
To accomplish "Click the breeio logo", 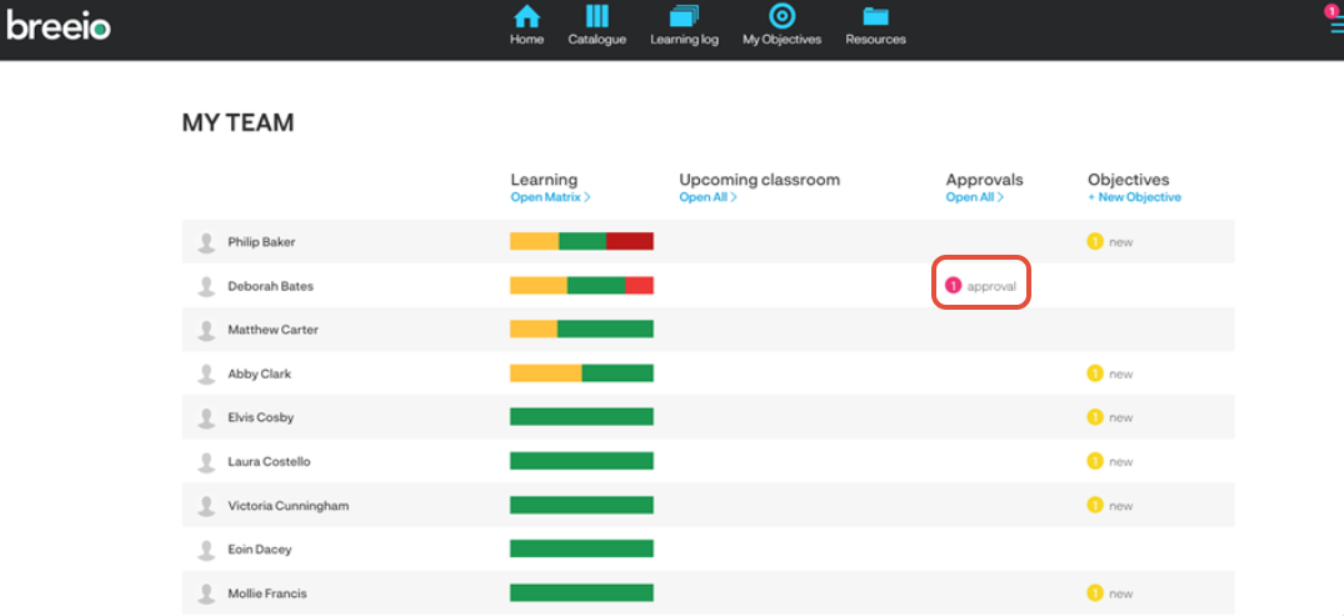I will click(58, 24).
